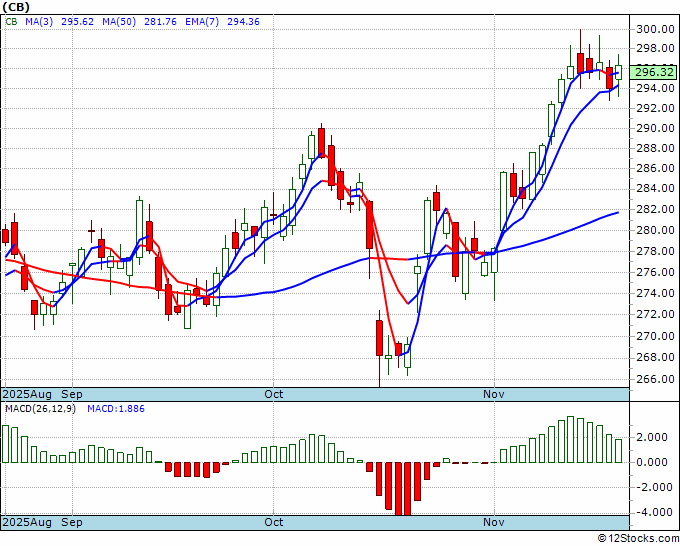Select the Oct marker on the price timeline
This screenshot has width=680, height=546.
tap(274, 394)
